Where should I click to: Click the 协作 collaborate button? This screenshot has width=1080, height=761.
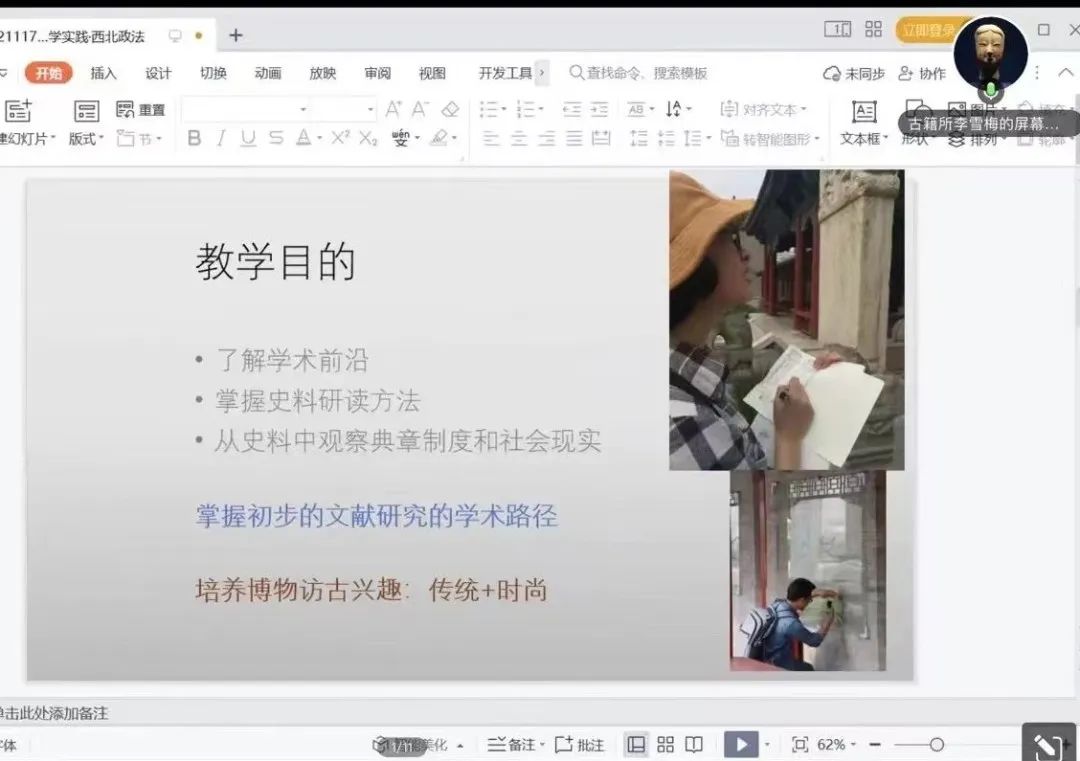pos(922,73)
